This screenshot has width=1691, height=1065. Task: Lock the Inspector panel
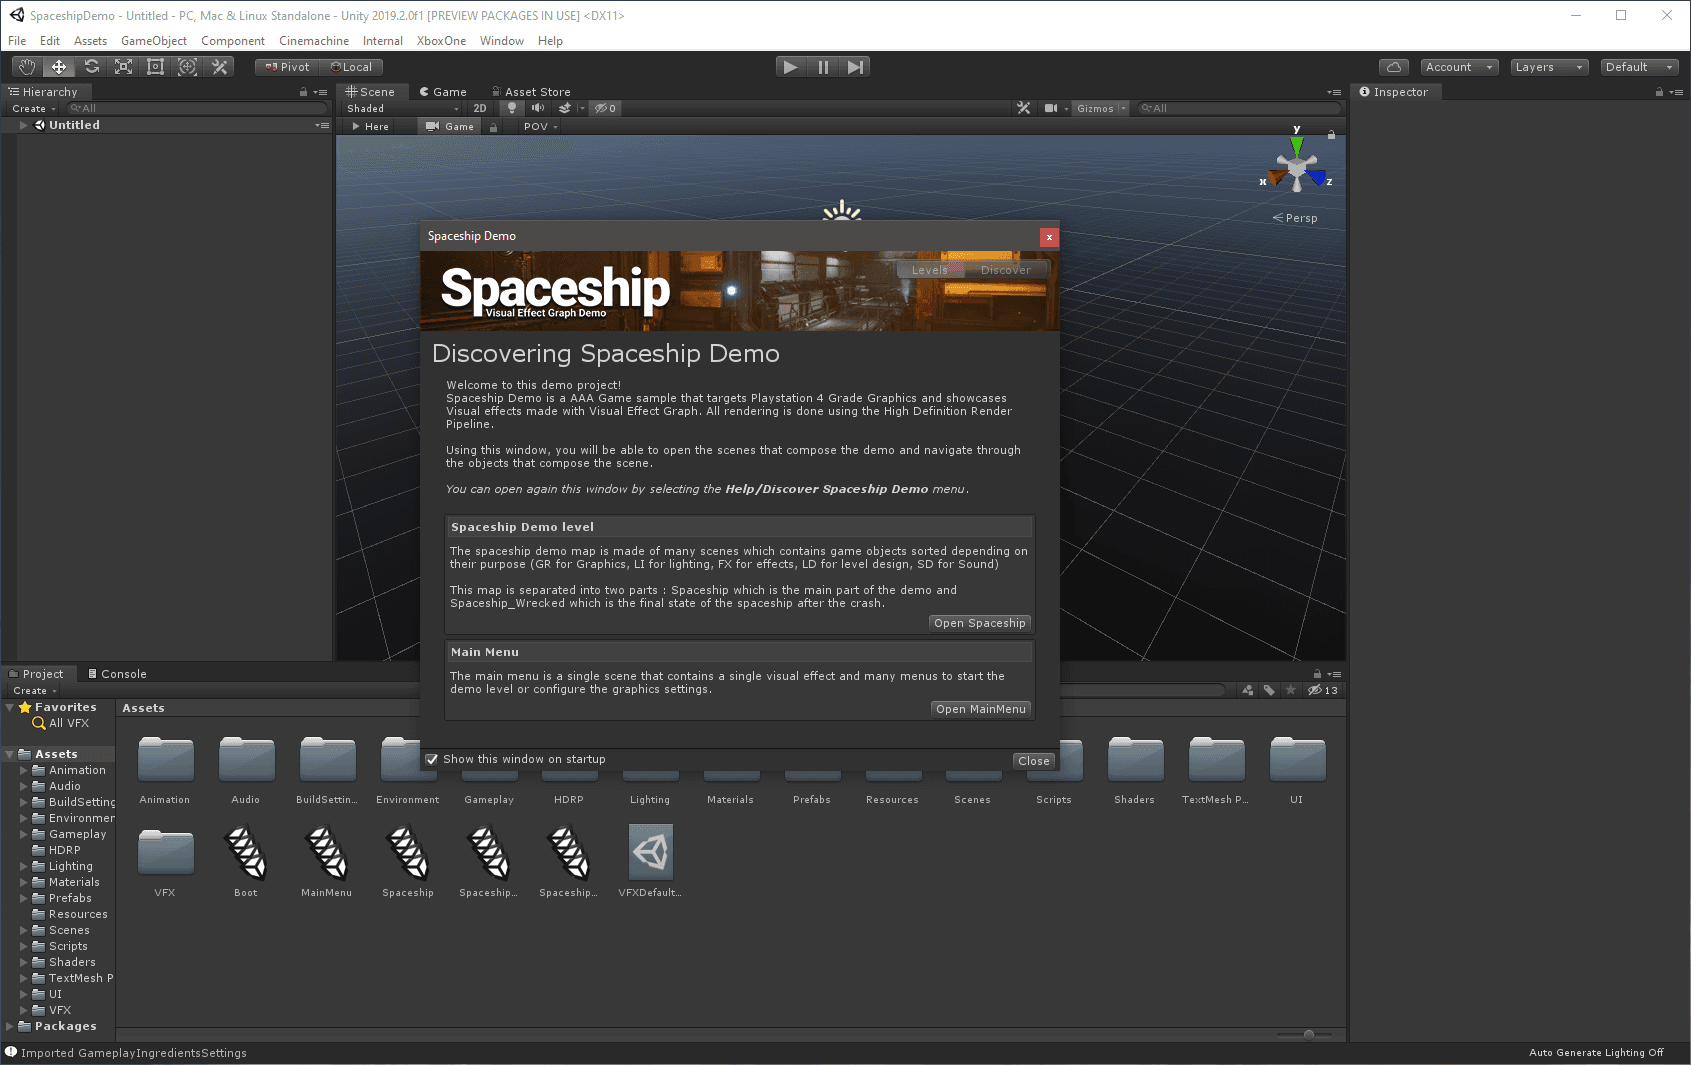click(1659, 92)
